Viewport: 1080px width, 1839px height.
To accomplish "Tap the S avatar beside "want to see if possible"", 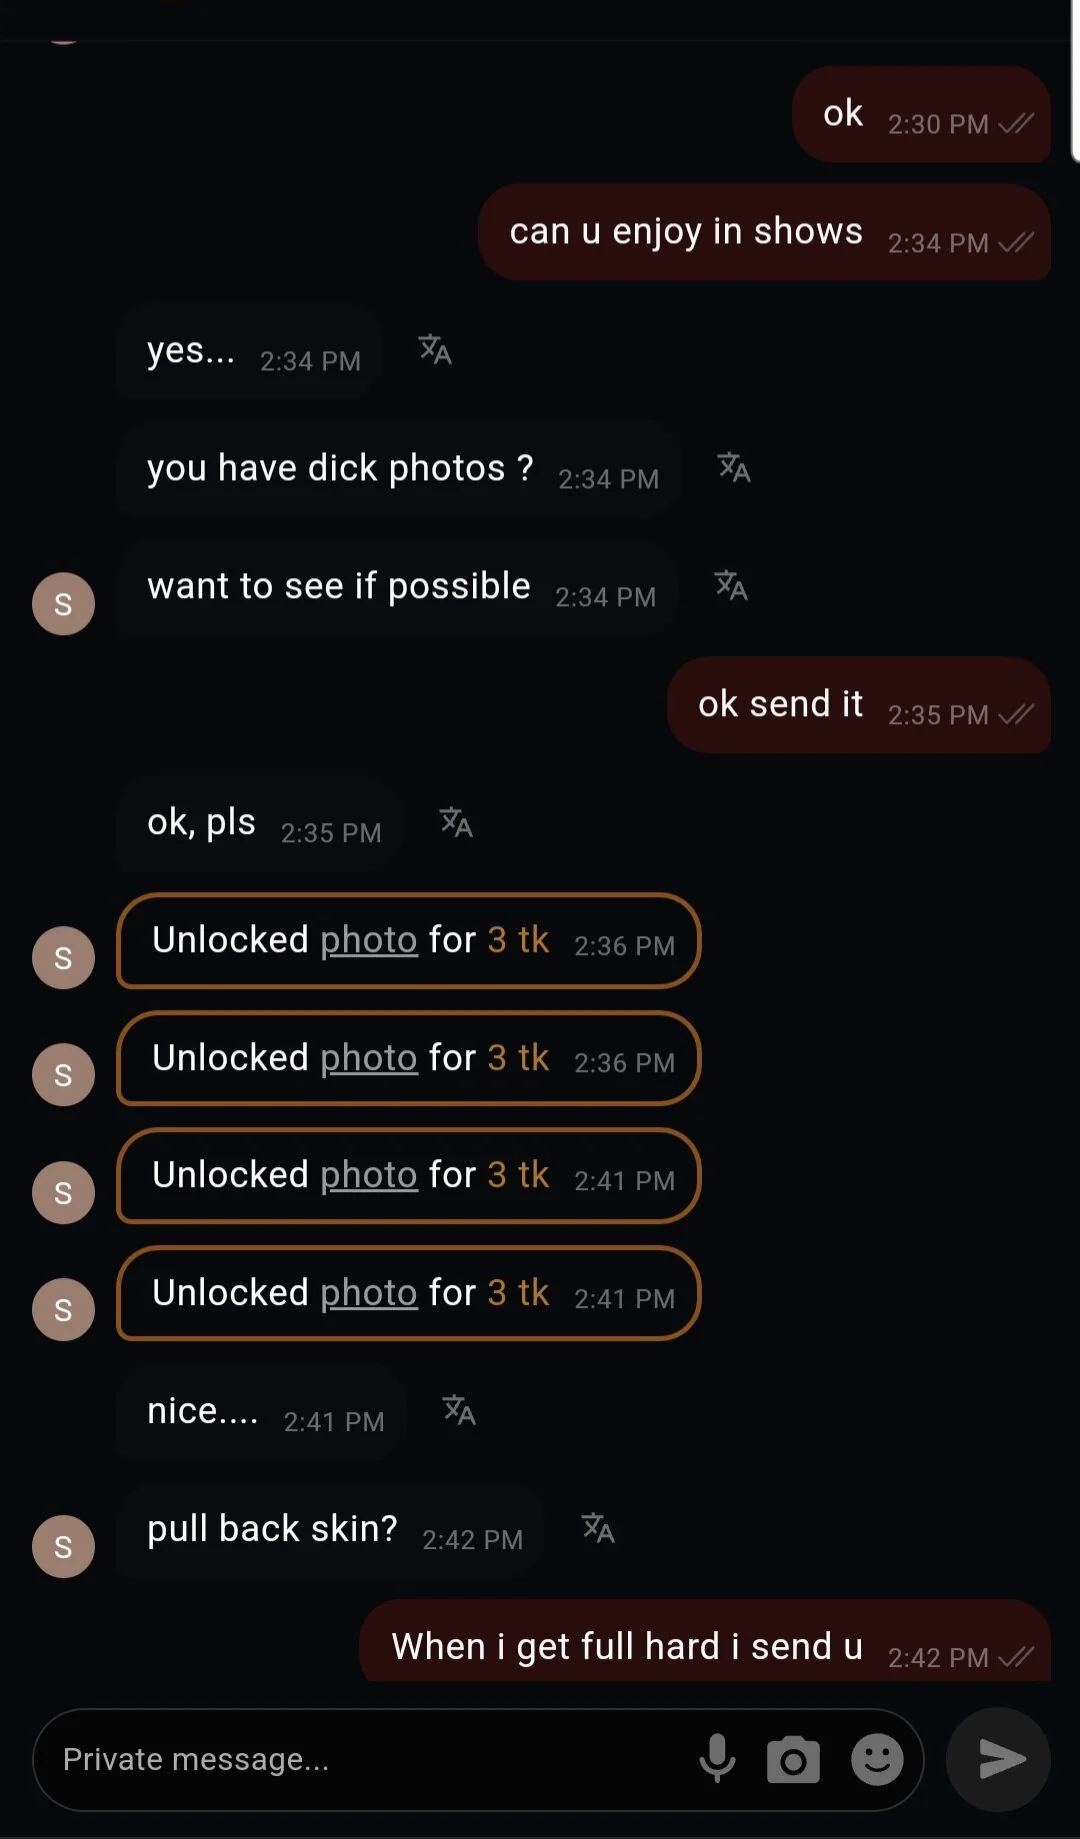I will point(63,604).
